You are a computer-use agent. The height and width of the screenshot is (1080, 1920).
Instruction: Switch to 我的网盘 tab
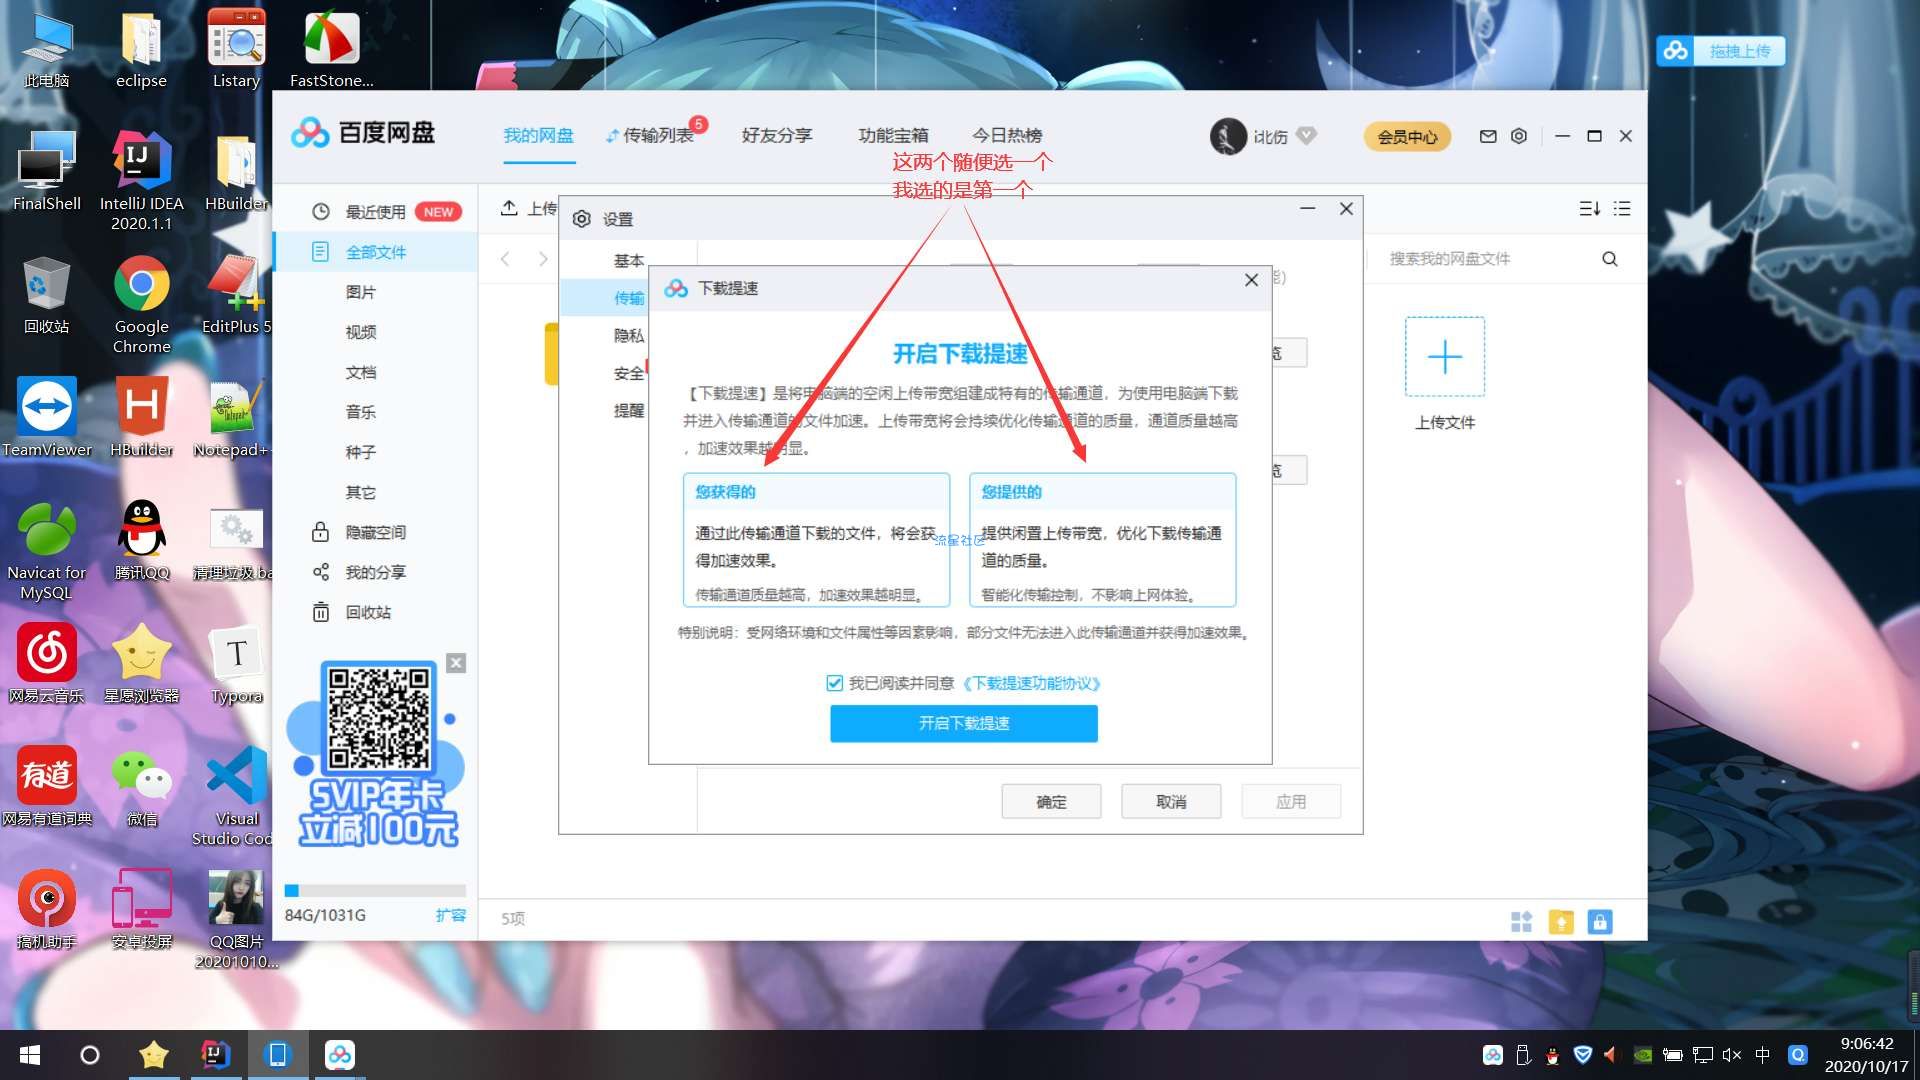click(539, 136)
